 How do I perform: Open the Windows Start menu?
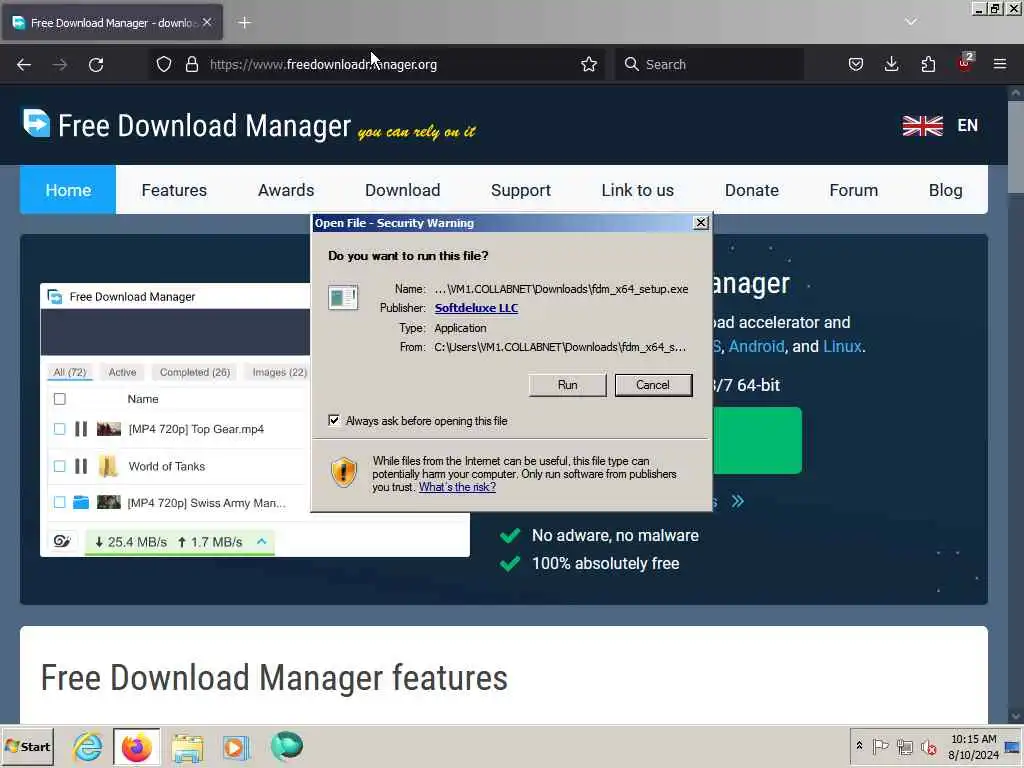[x=27, y=746]
